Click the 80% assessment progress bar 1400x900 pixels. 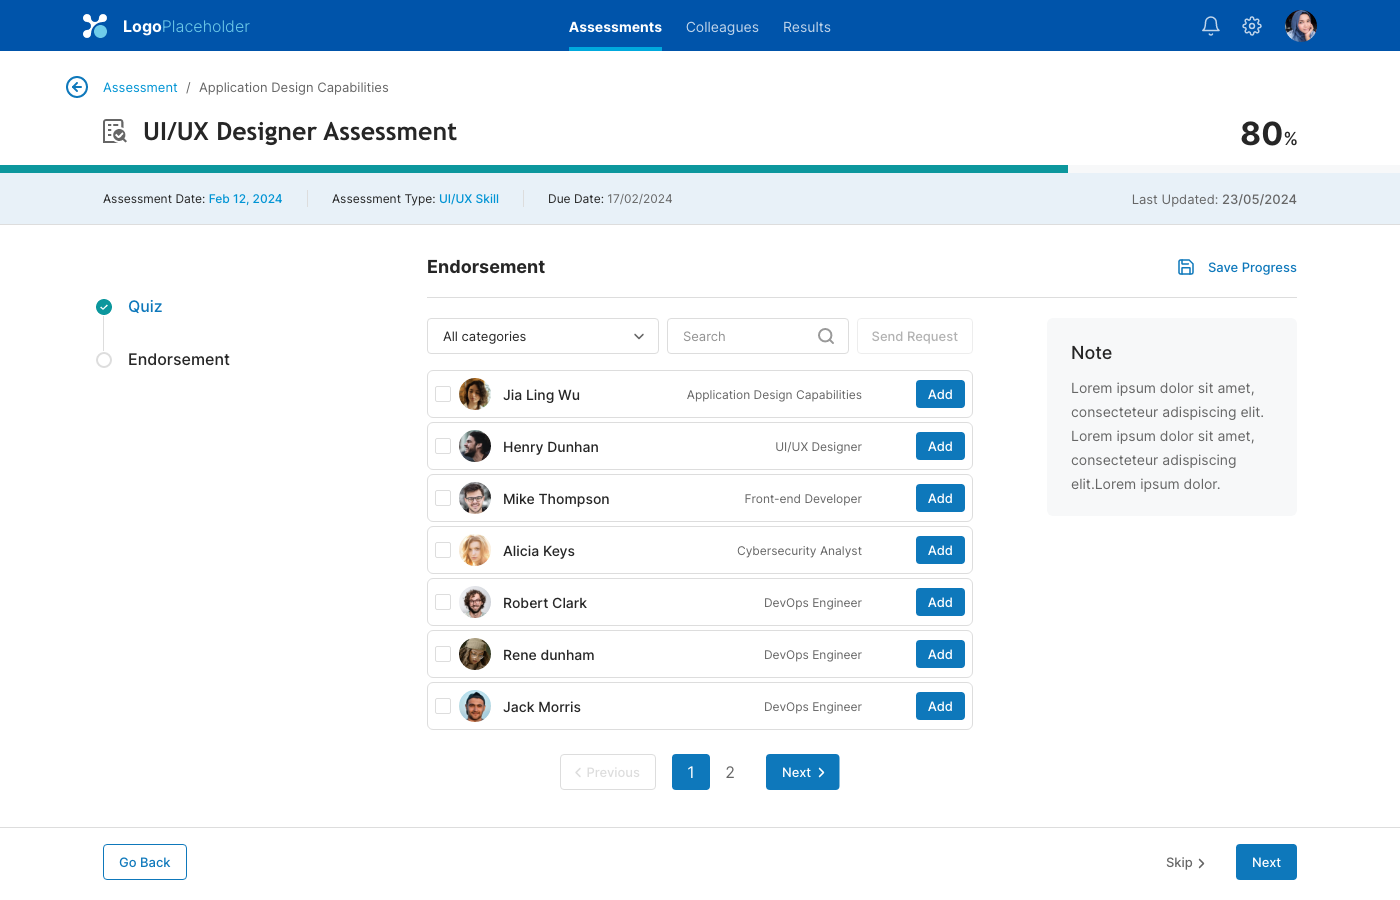pyautogui.click(x=534, y=169)
